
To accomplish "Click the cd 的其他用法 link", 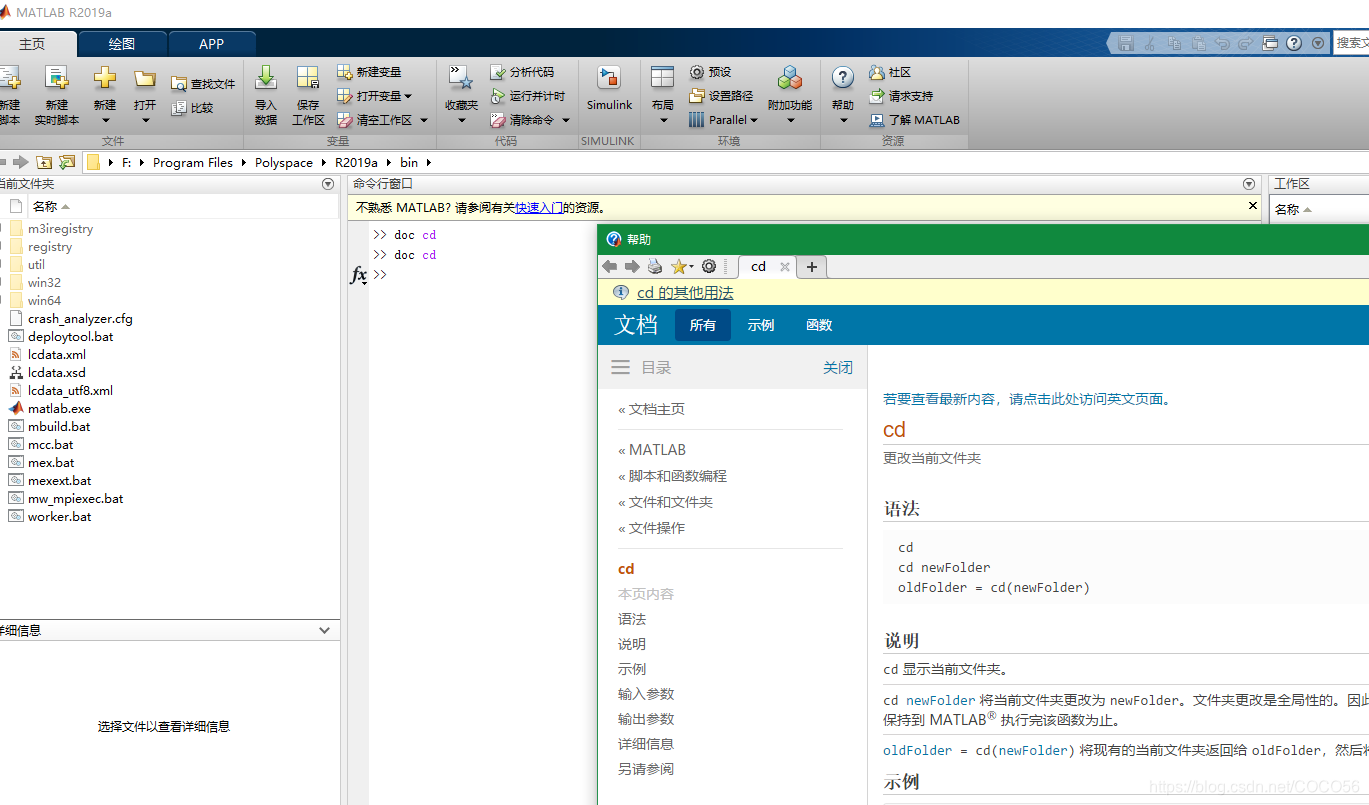I will pos(685,293).
